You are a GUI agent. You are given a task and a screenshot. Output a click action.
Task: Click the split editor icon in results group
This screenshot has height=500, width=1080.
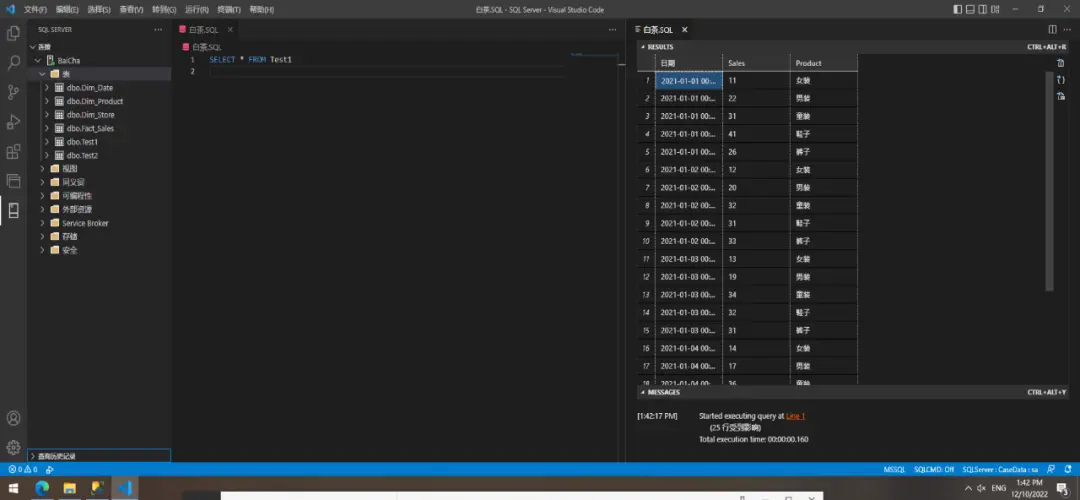pos(1052,30)
